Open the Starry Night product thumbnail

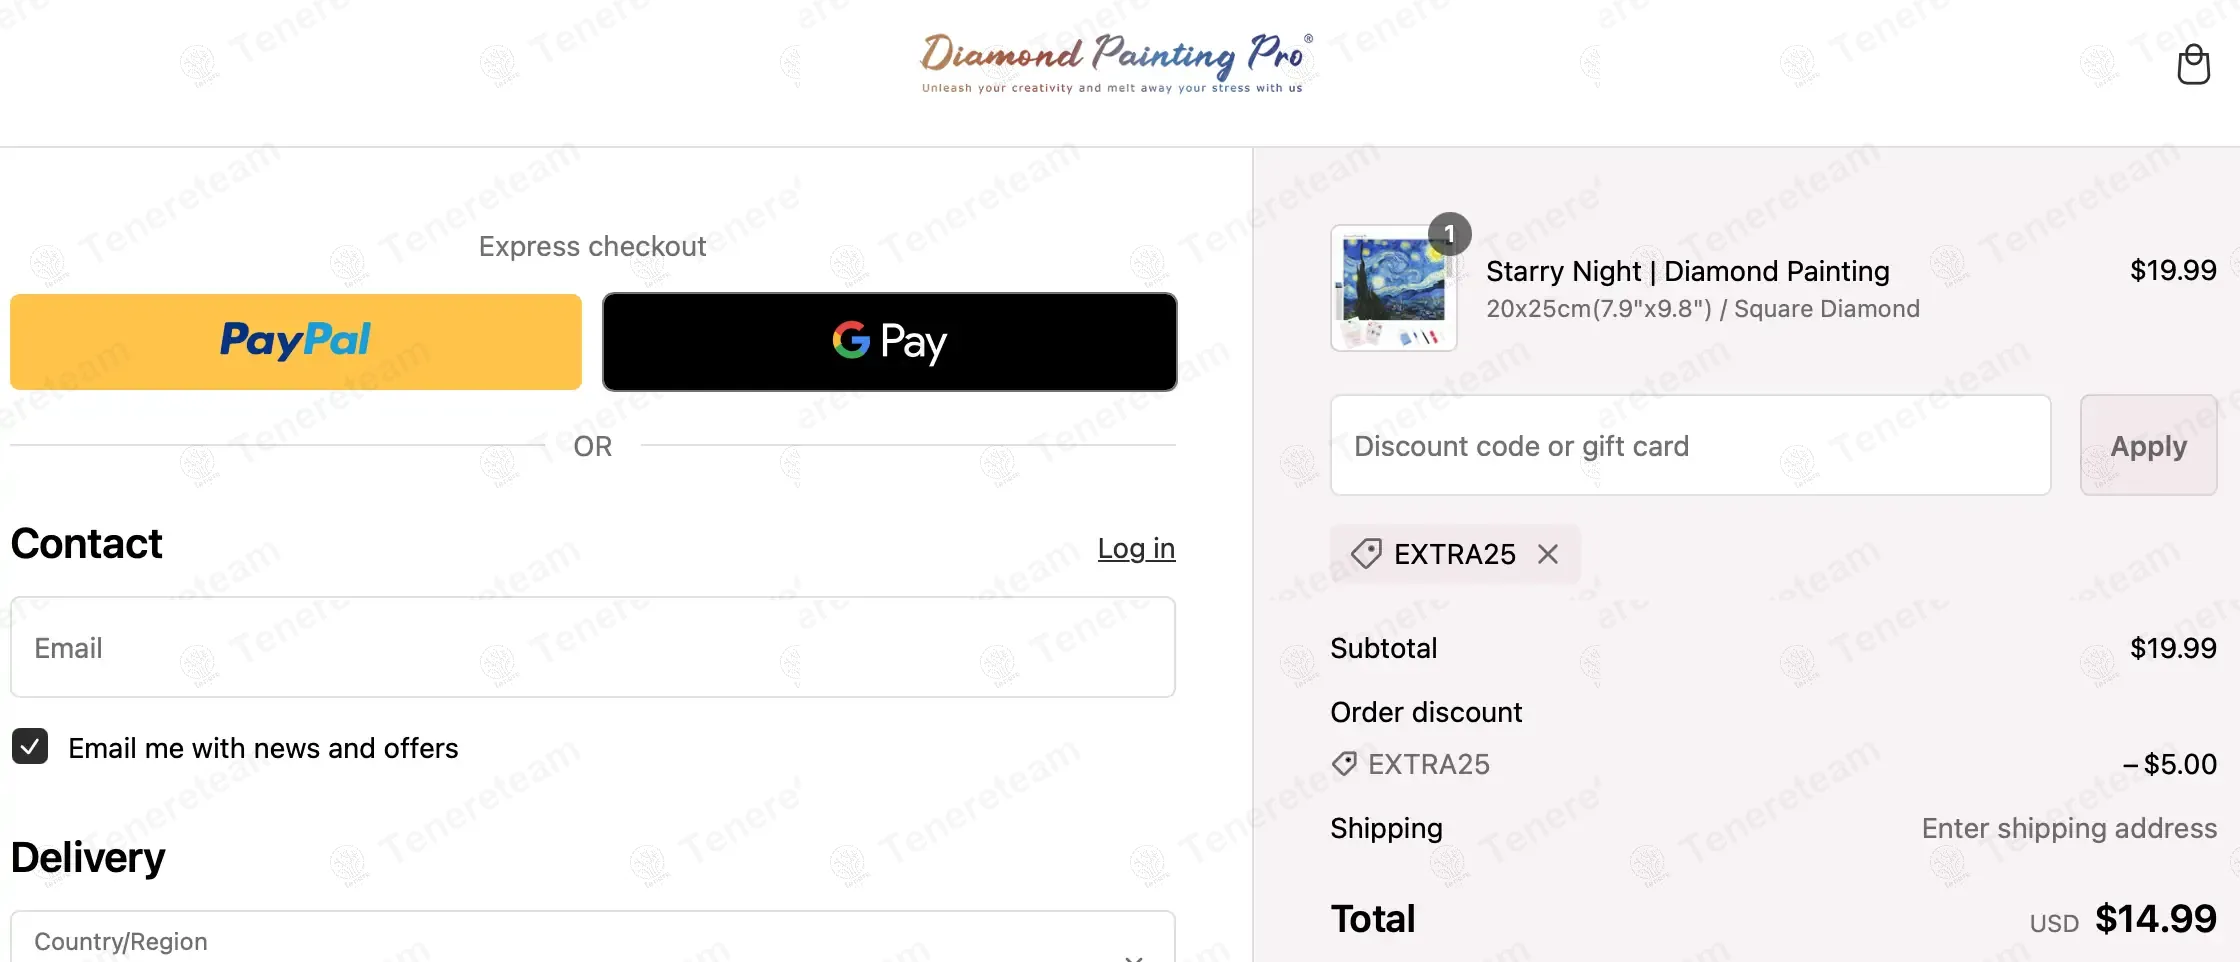1393,289
